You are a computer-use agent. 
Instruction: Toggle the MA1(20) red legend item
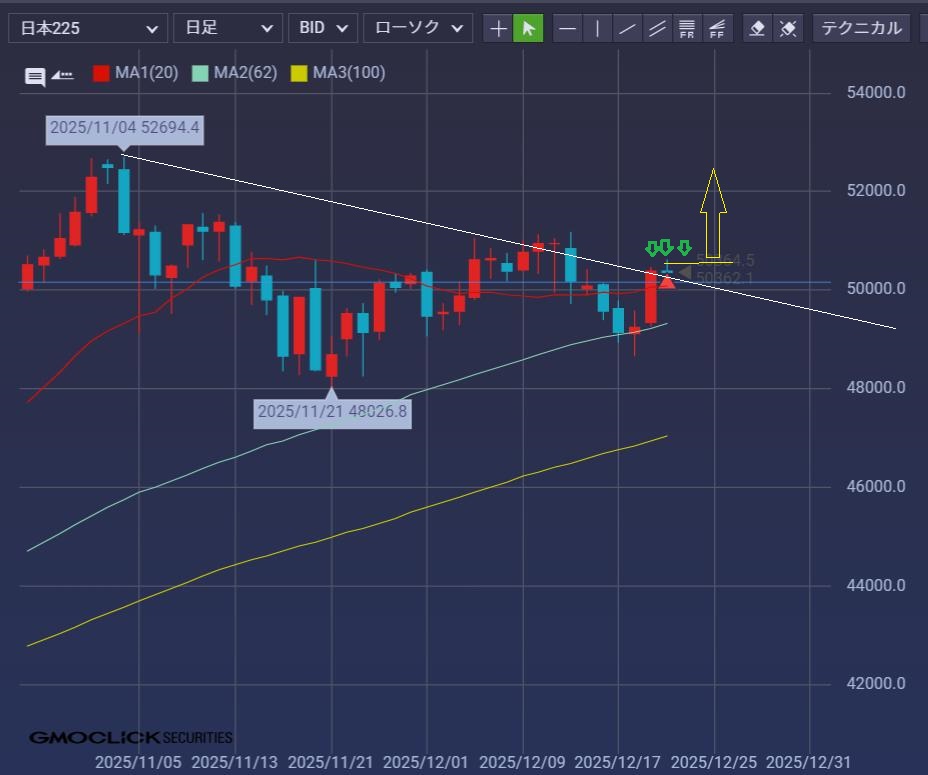click(135, 73)
